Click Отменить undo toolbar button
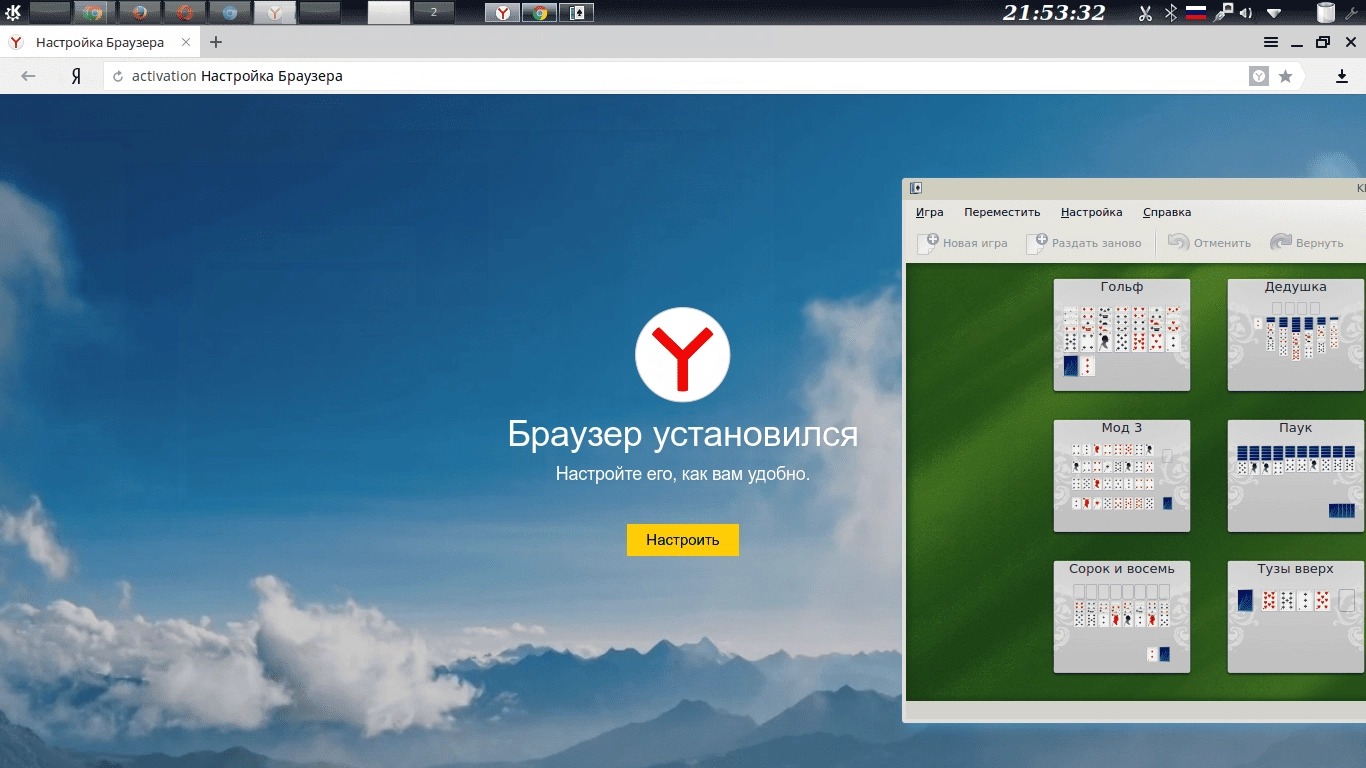 pyautogui.click(x=1210, y=243)
